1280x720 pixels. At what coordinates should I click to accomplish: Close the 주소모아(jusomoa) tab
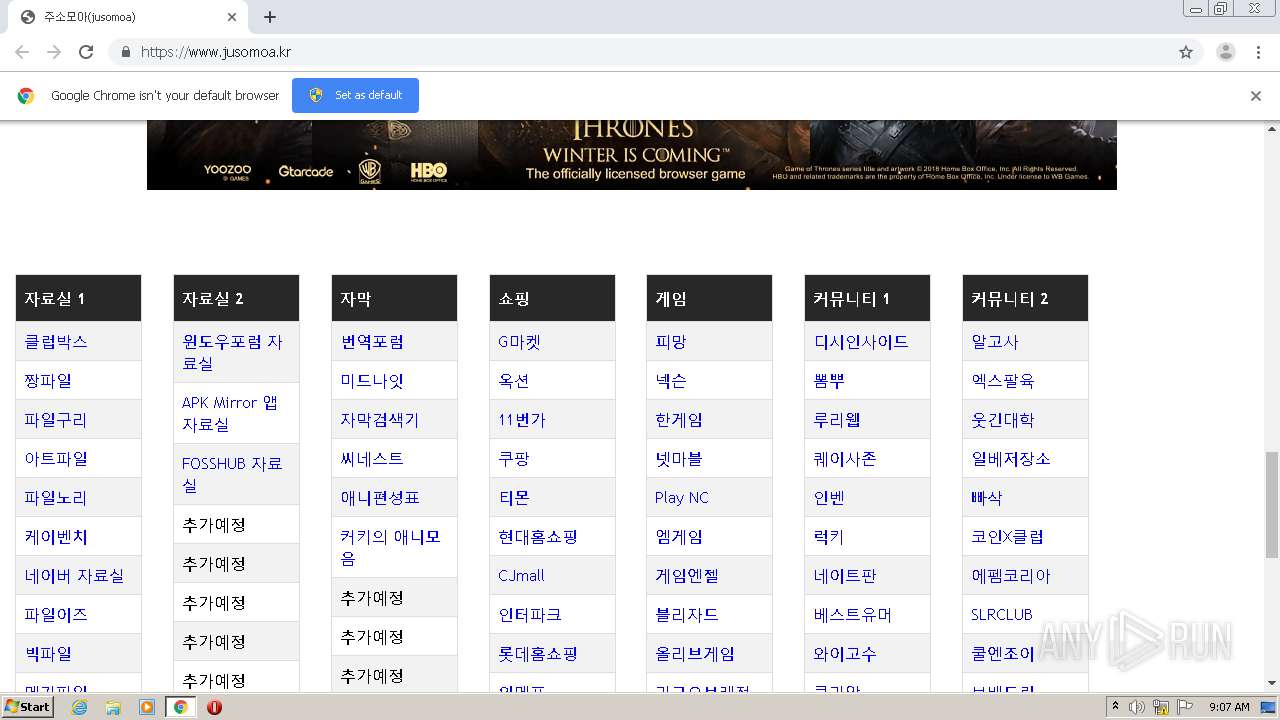coord(232,17)
